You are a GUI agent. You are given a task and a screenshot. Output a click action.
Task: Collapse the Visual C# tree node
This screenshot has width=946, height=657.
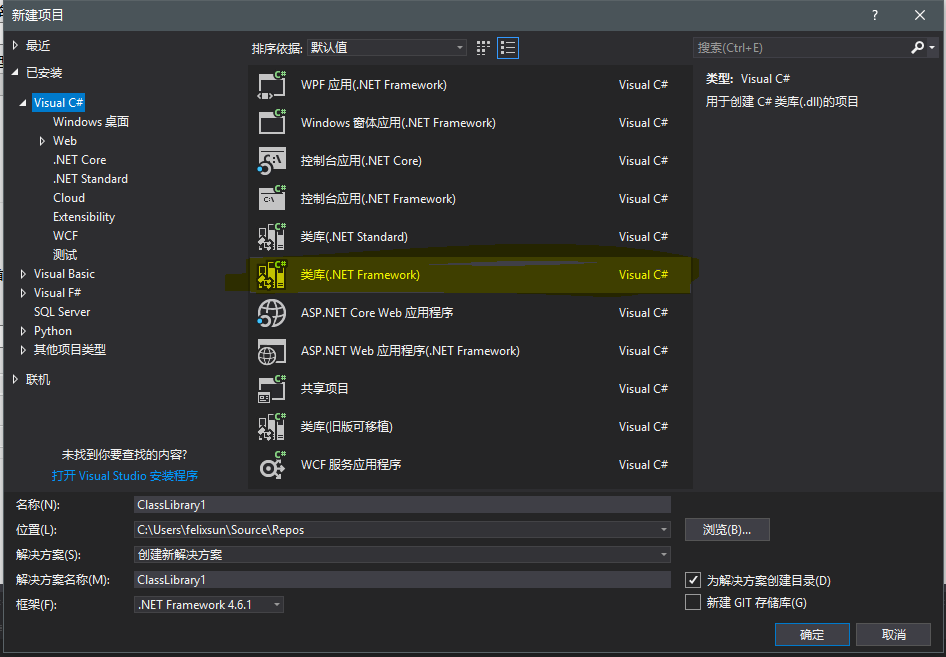tap(24, 103)
